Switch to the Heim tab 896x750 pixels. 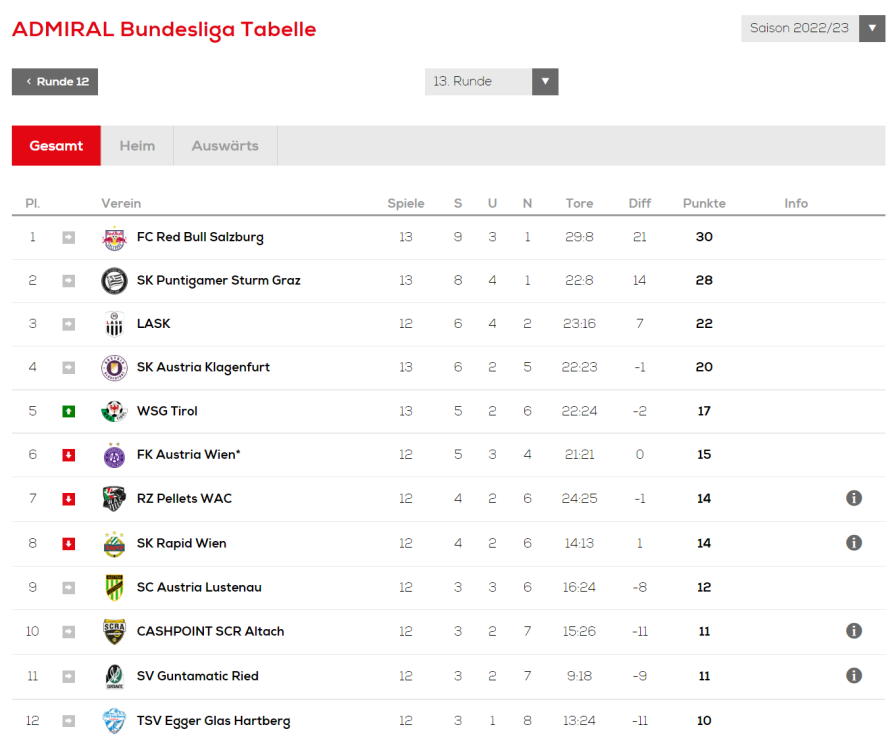point(137,146)
